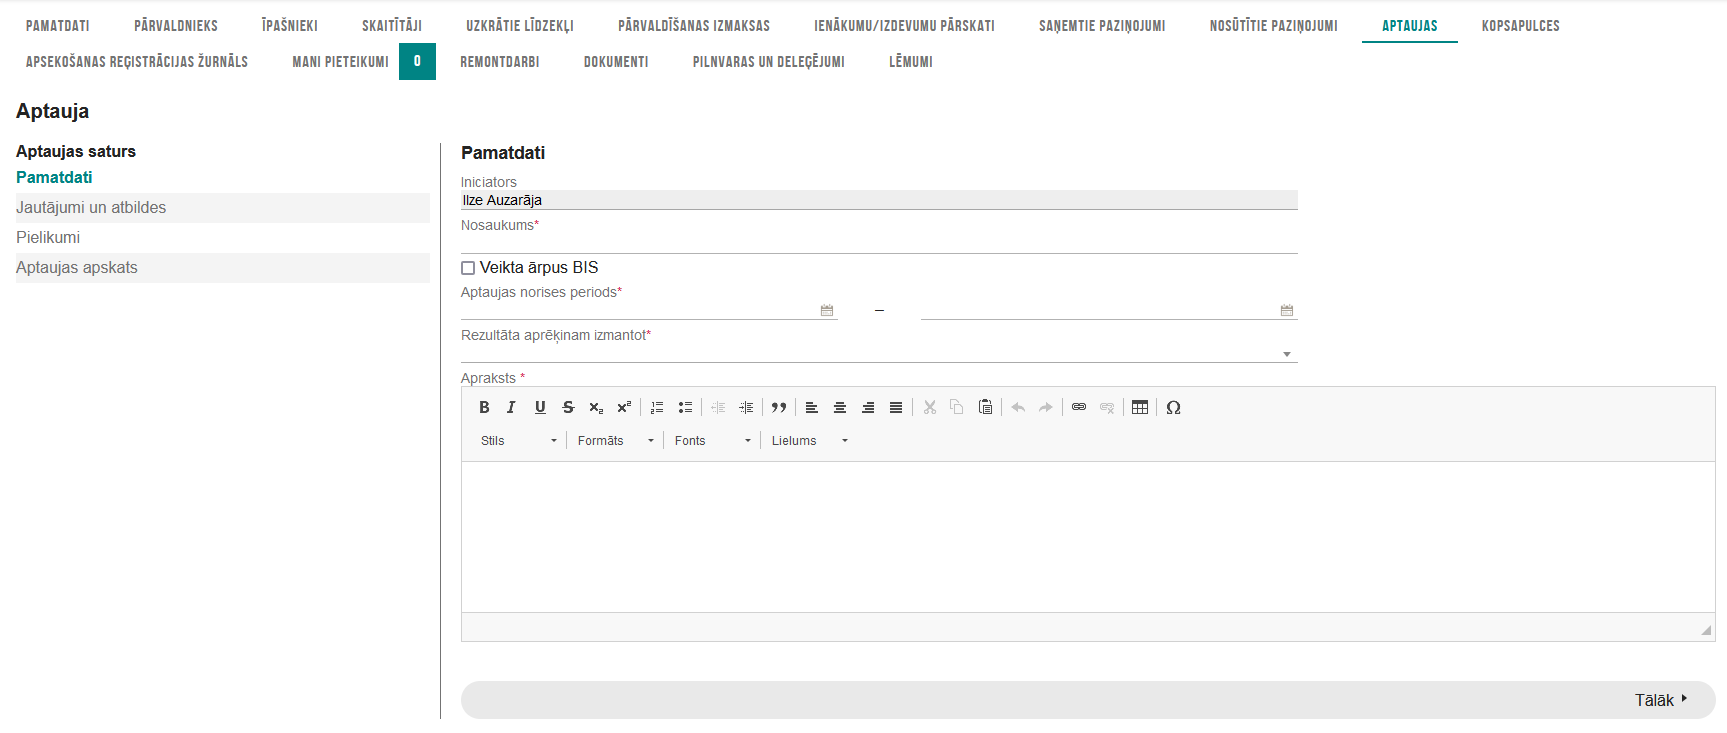This screenshot has width=1727, height=733.
Task: Go to the Aptaujas apskats section
Action: pos(223,268)
